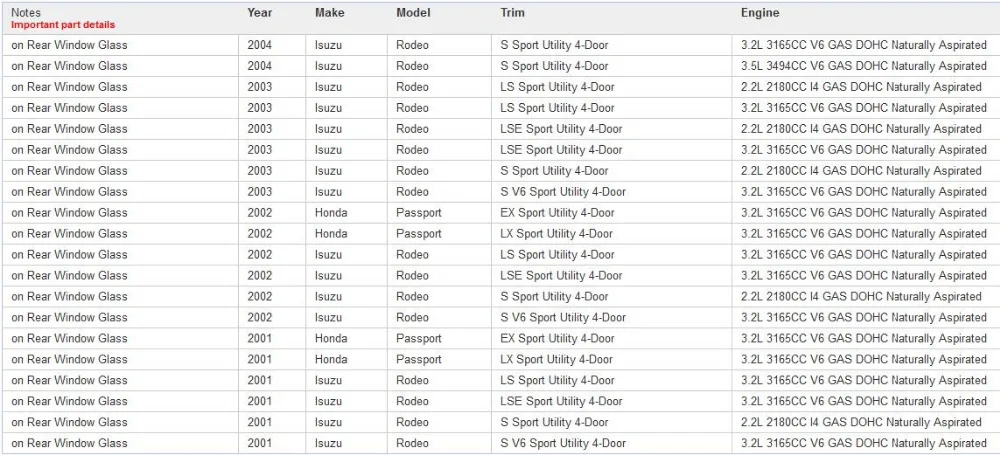Image resolution: width=1000 pixels, height=455 pixels.
Task: Select the 3.5L 3494CC V6 engine cell
Action: (x=864, y=66)
